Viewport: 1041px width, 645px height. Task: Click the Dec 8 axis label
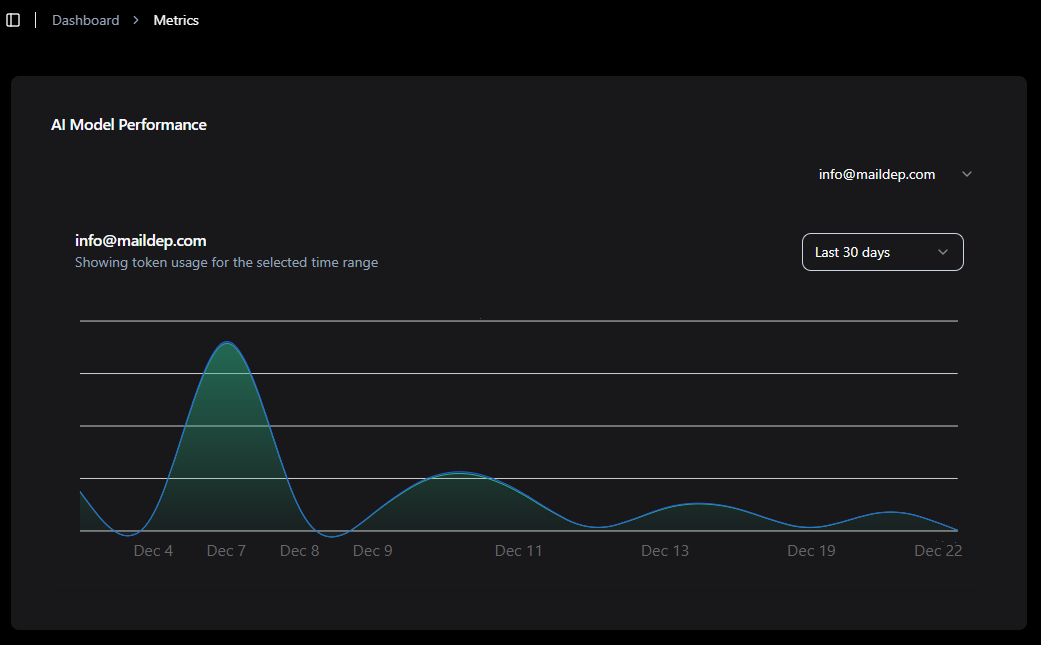(x=299, y=551)
